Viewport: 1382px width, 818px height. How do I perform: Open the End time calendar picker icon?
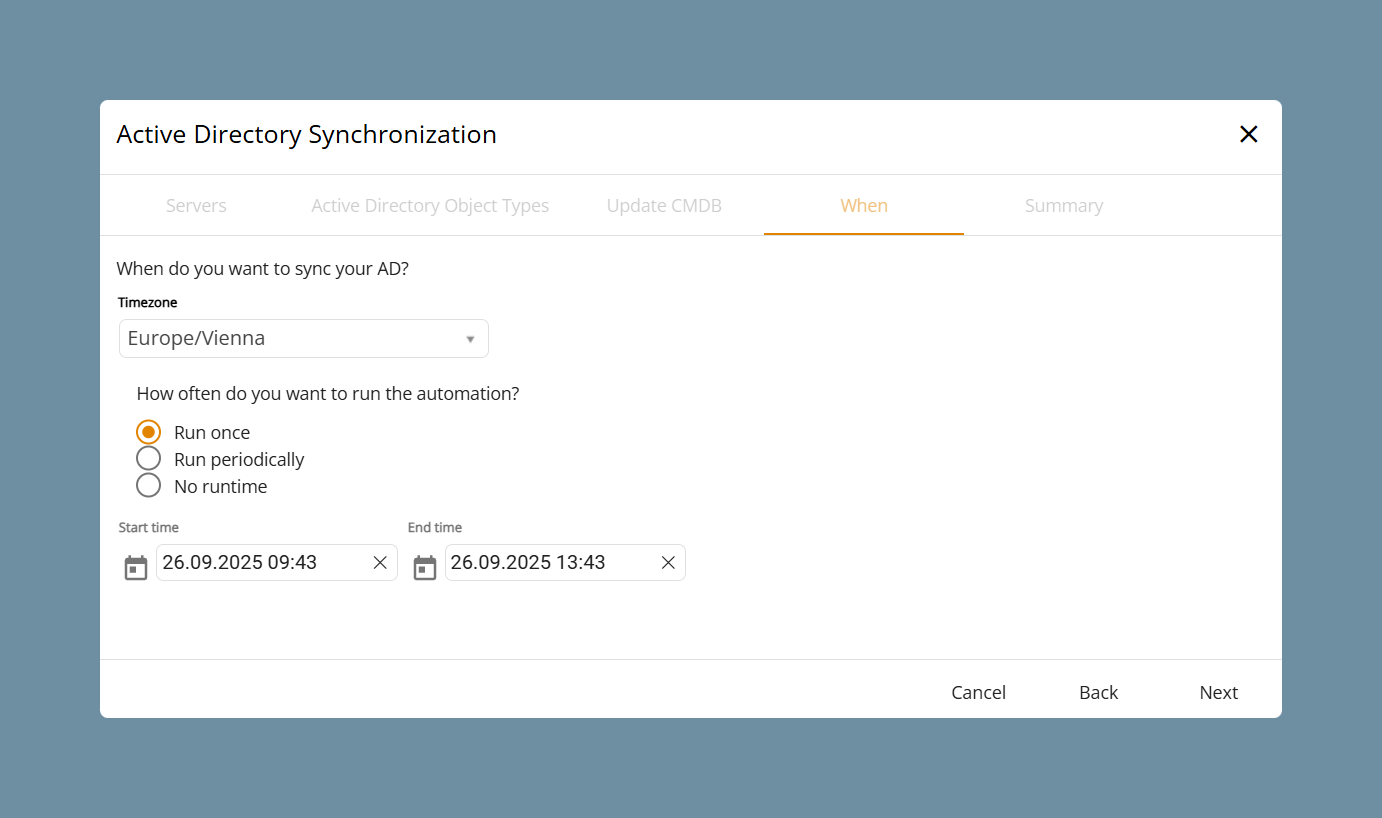coord(425,568)
